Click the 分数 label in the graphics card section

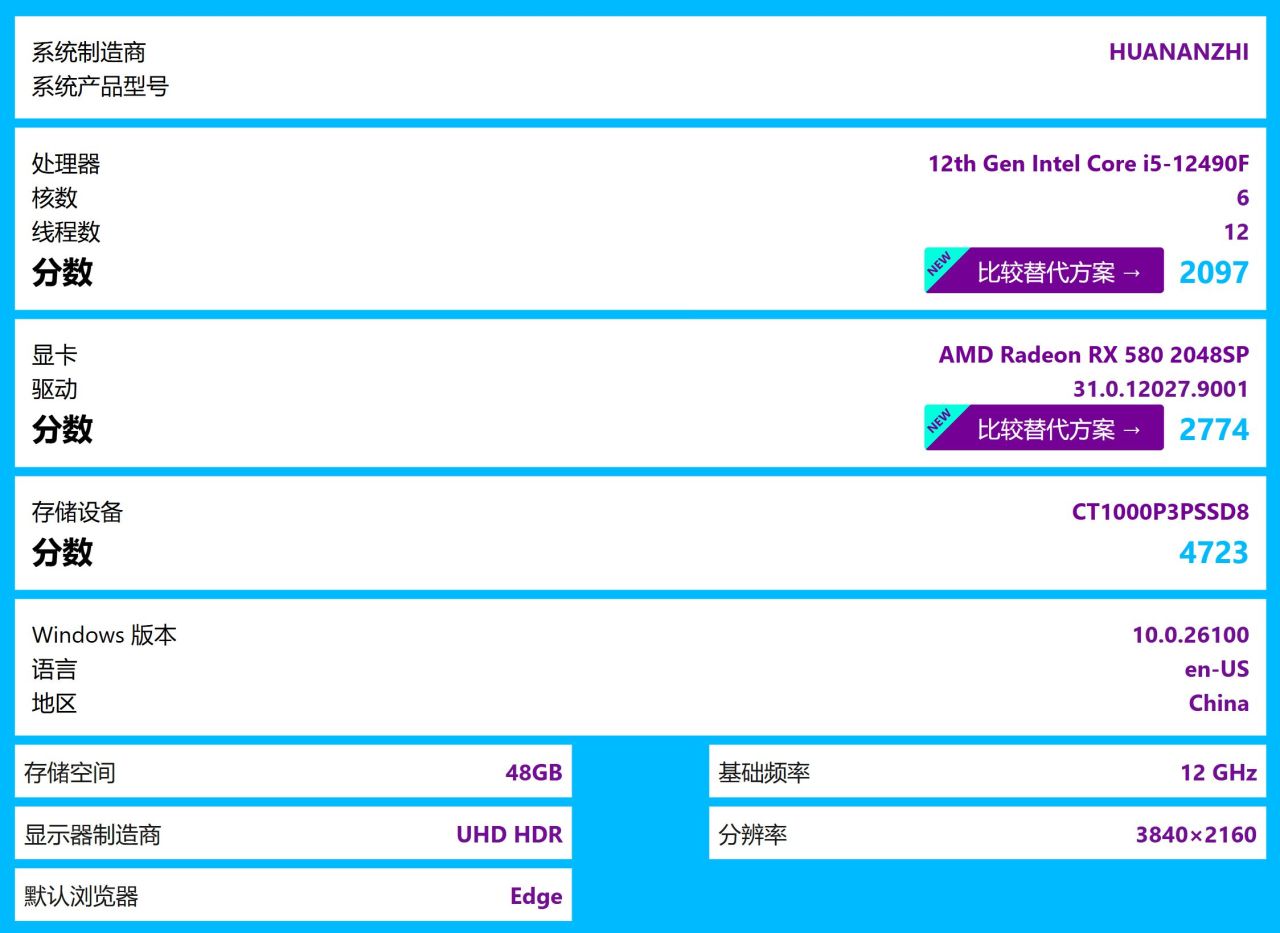[x=62, y=430]
